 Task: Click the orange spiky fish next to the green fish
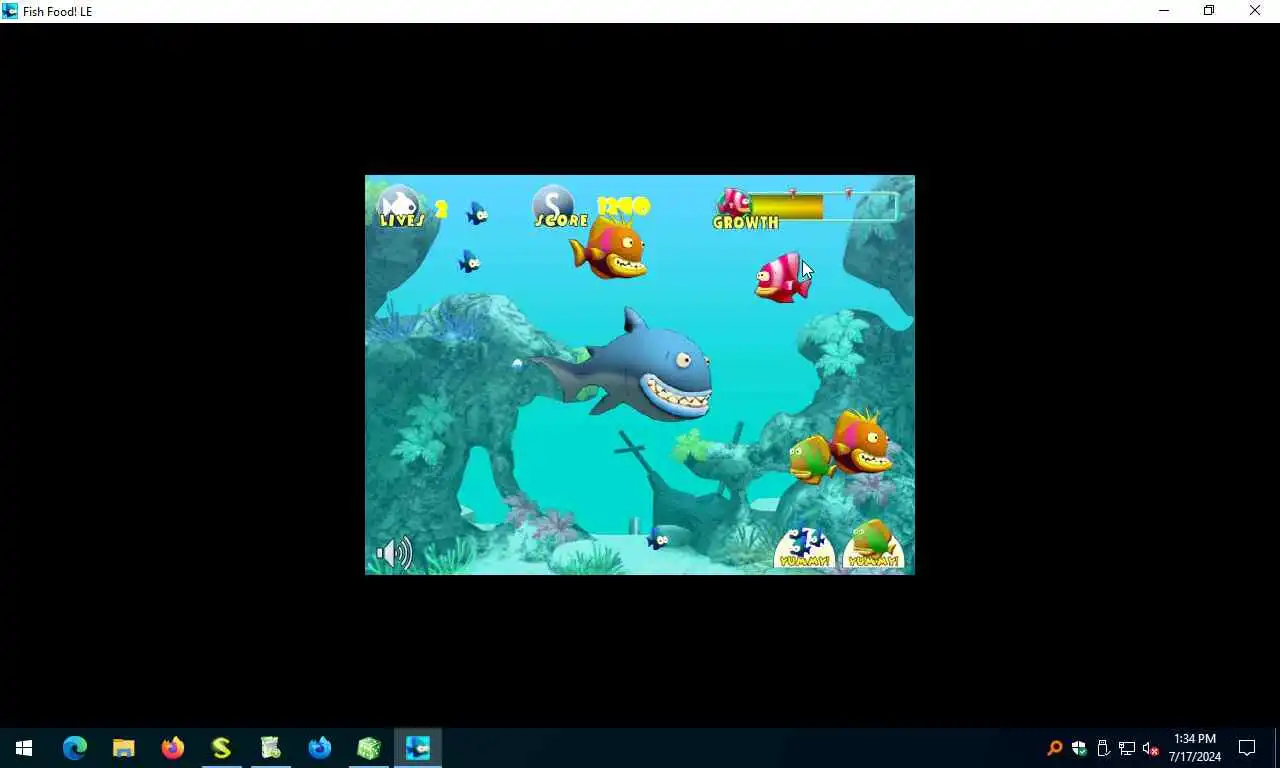(x=861, y=441)
